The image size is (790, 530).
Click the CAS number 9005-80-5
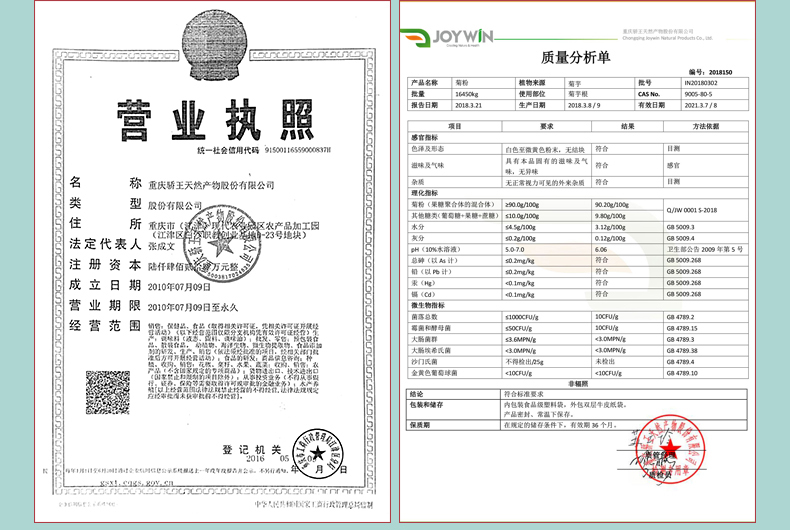698,94
